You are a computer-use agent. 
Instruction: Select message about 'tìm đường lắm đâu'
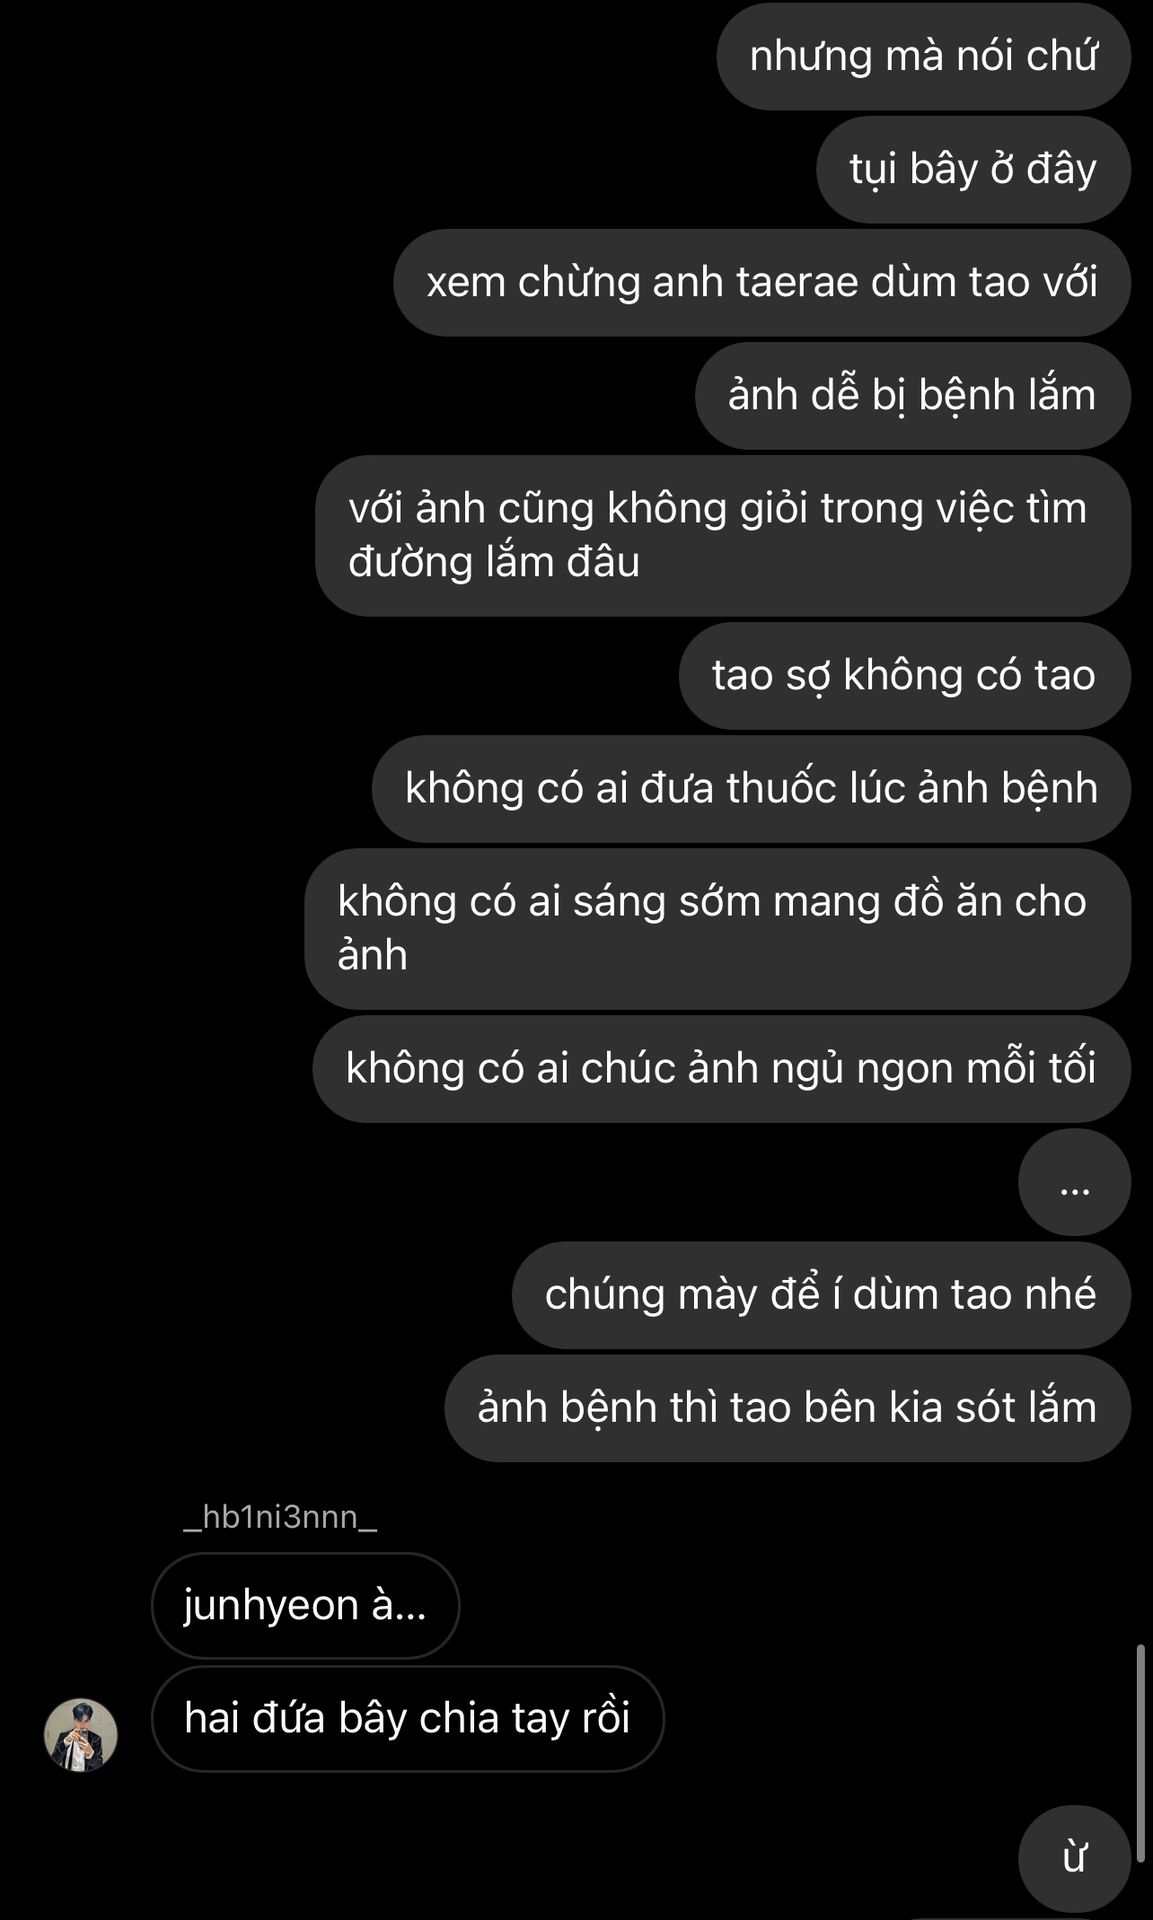[x=723, y=535]
